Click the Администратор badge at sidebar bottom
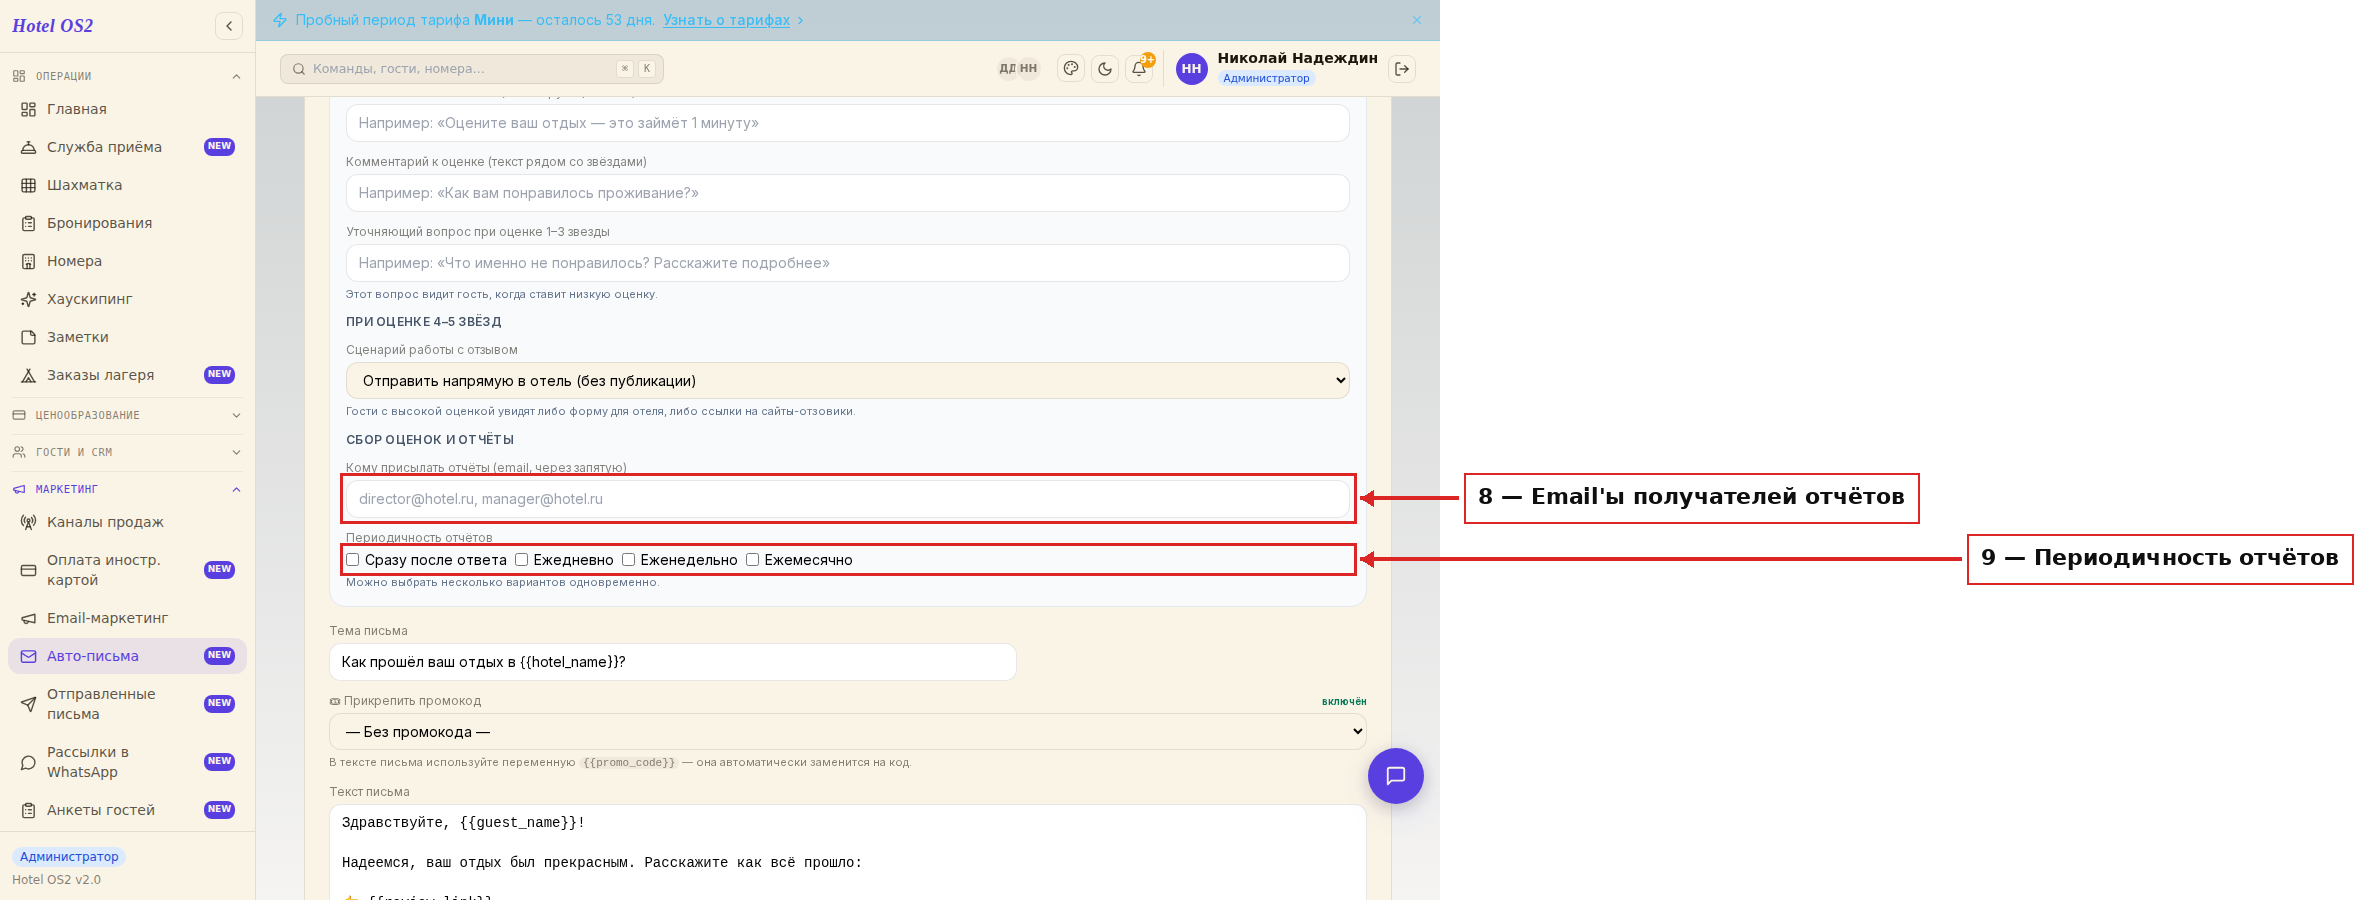Image resolution: width=2377 pixels, height=900 pixels. tap(69, 857)
